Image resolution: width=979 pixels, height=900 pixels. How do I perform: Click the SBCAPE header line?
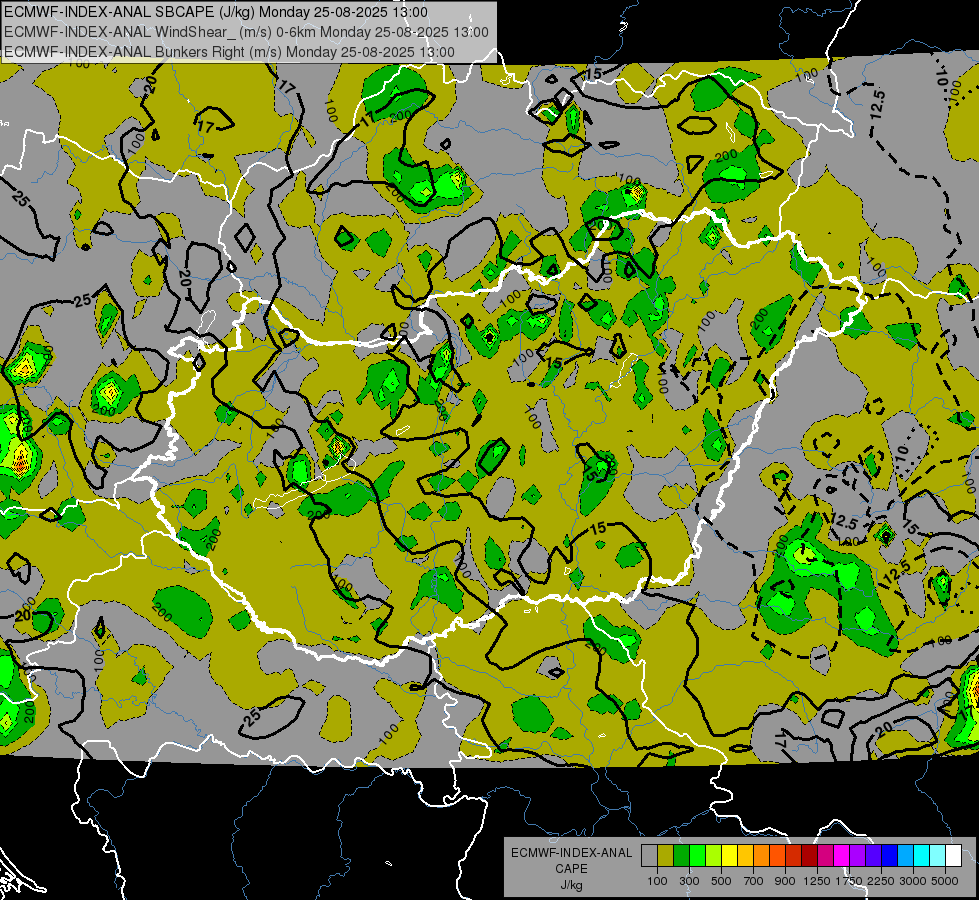(x=216, y=12)
